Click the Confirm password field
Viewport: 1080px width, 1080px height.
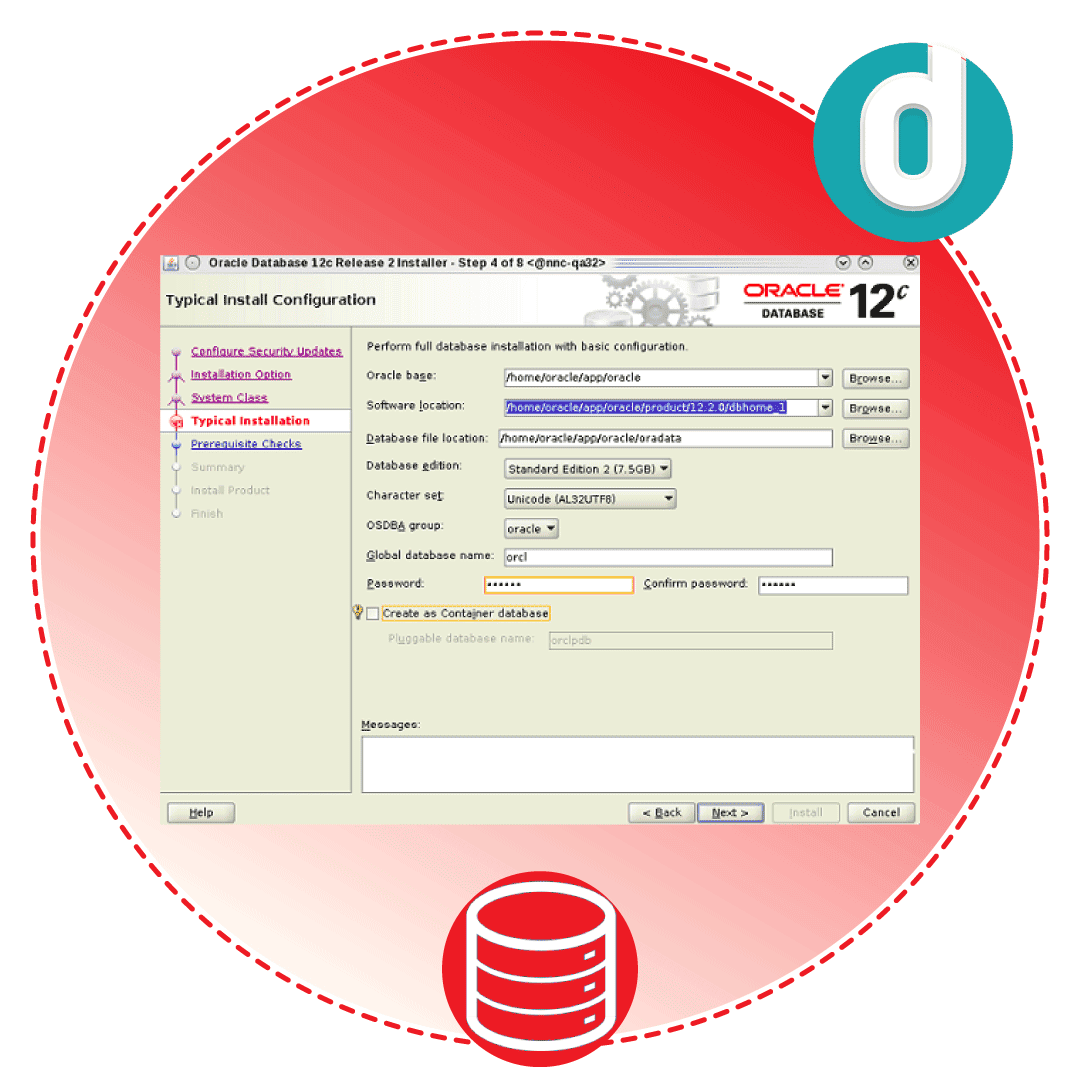coord(833,585)
